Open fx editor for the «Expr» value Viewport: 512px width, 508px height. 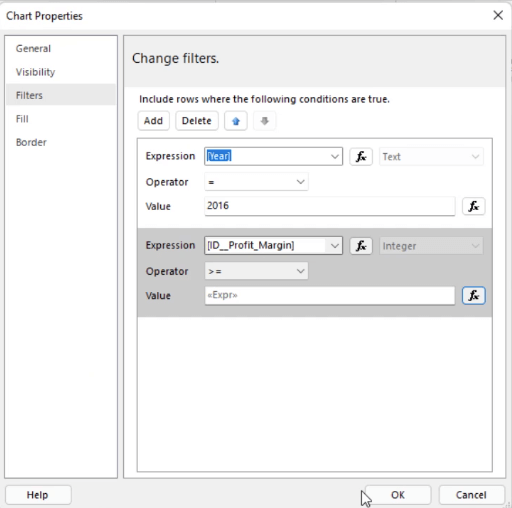tap(473, 295)
